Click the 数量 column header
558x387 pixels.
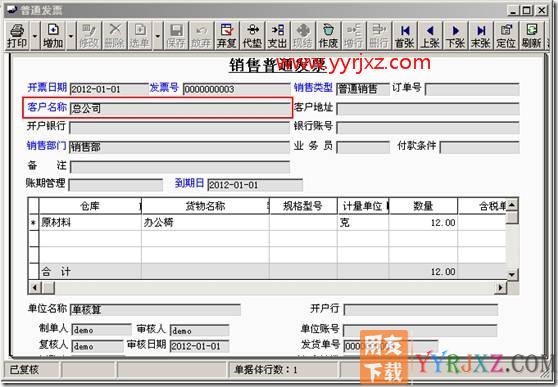point(423,206)
